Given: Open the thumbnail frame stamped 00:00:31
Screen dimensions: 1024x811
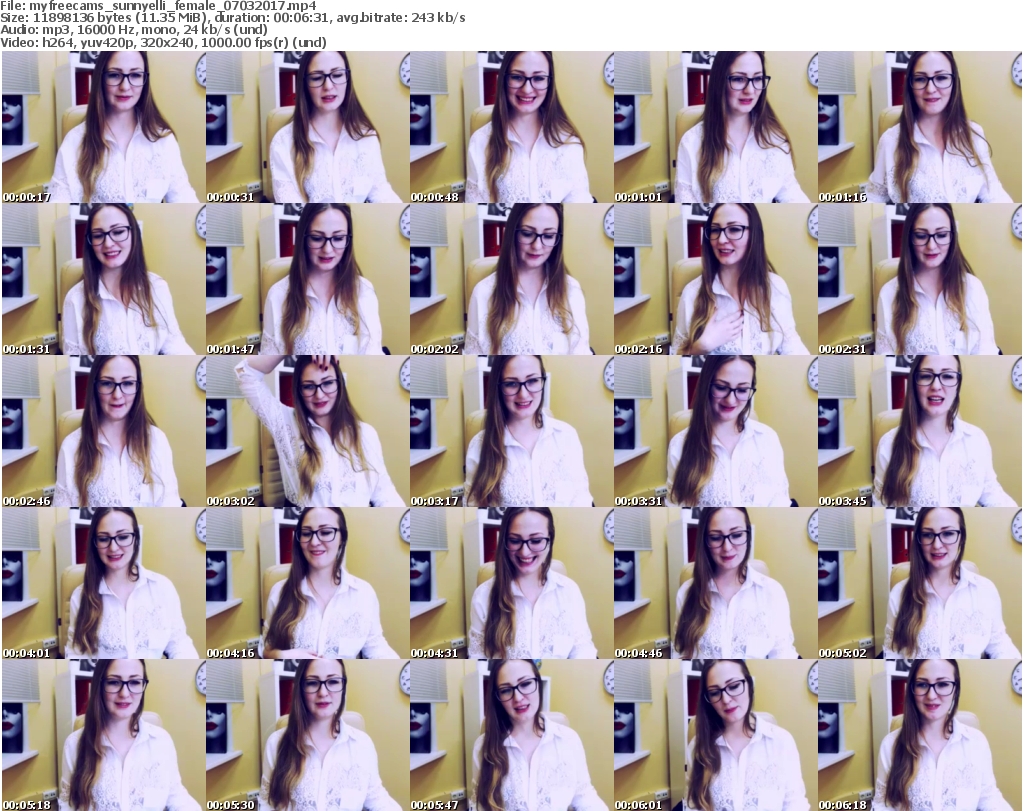Looking at the screenshot, I should coord(308,127).
